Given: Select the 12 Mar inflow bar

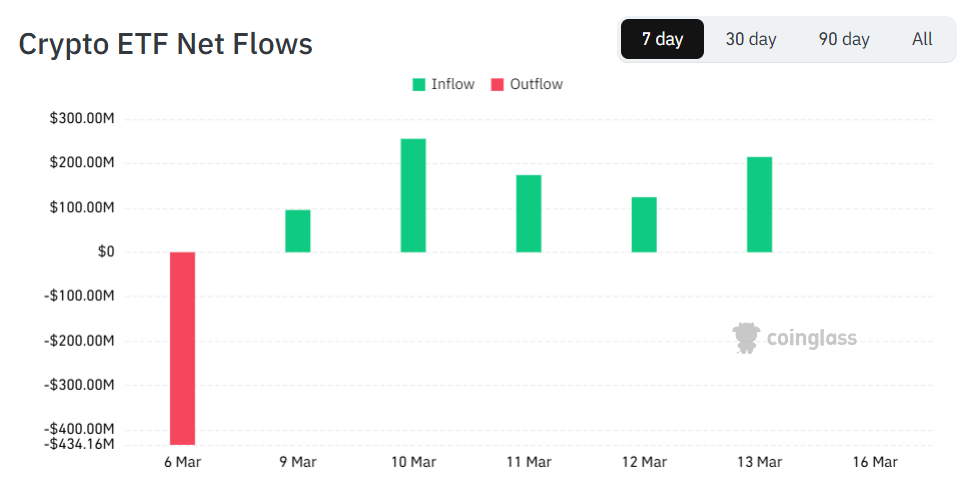Looking at the screenshot, I should (x=644, y=224).
